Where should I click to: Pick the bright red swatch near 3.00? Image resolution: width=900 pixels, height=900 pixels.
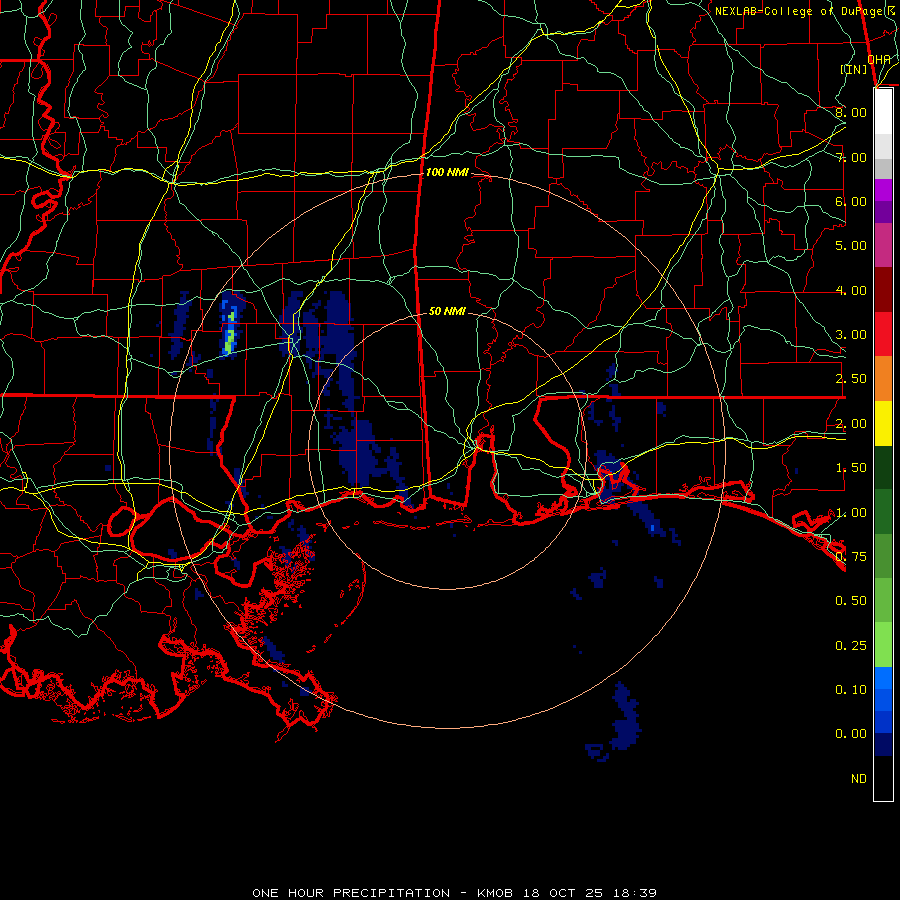click(x=883, y=335)
